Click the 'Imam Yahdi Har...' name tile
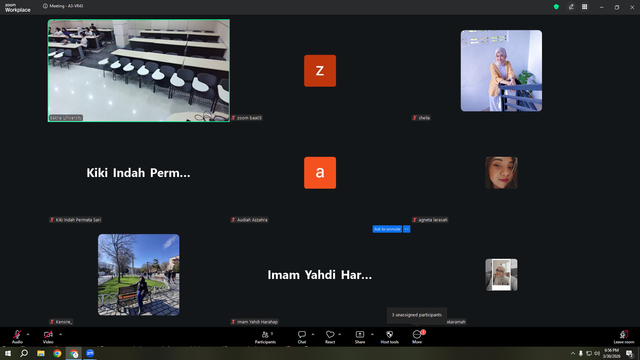 320,275
